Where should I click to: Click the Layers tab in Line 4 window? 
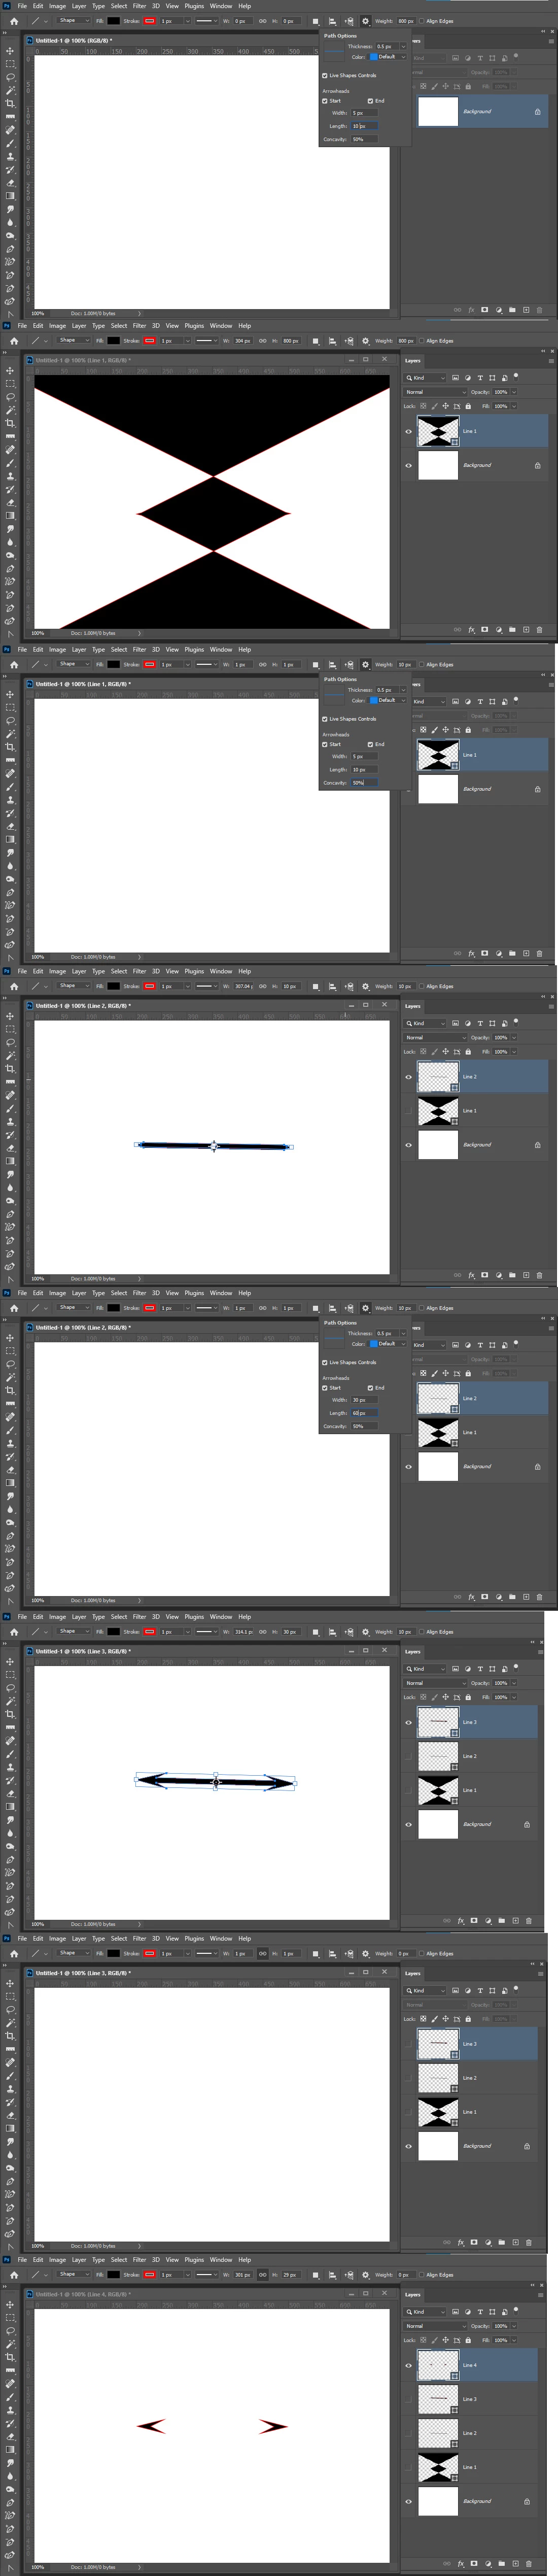click(413, 2295)
